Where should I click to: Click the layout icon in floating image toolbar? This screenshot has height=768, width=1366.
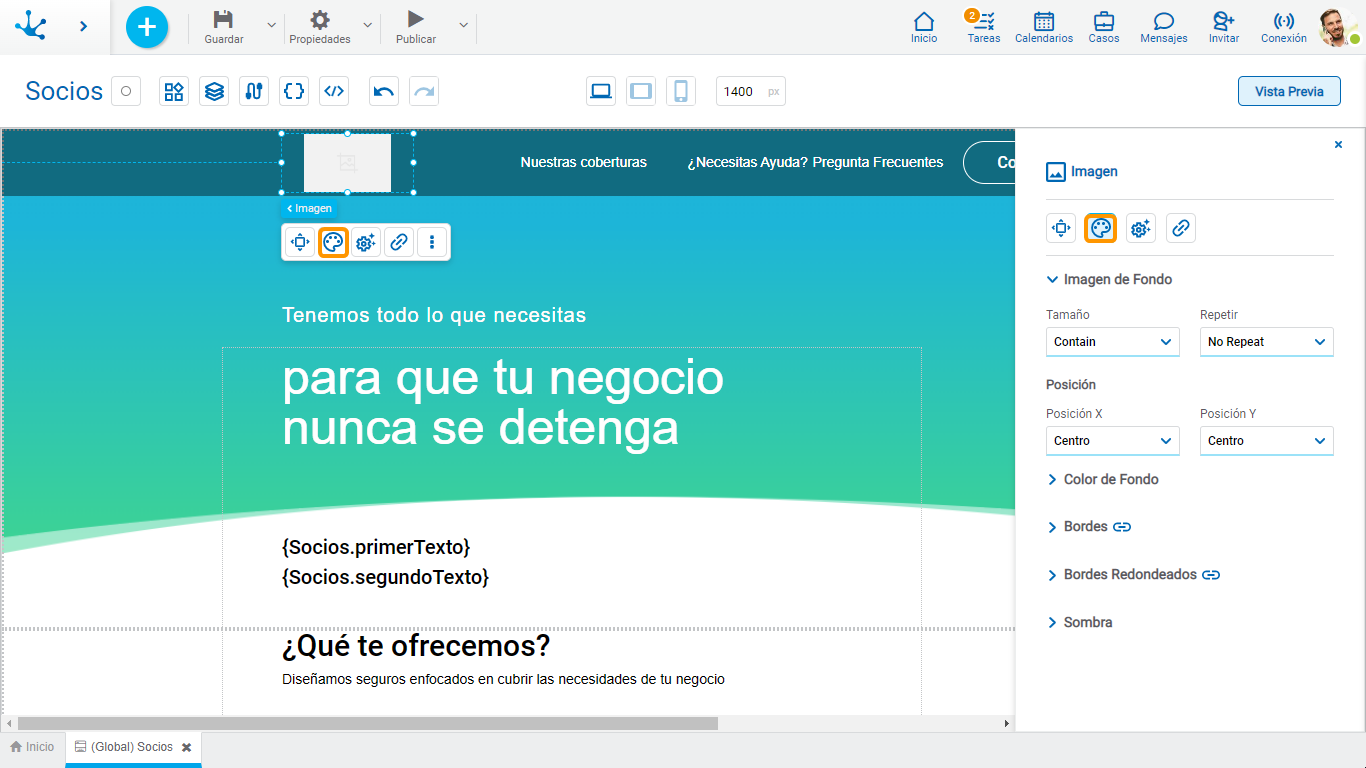pyautogui.click(x=299, y=242)
